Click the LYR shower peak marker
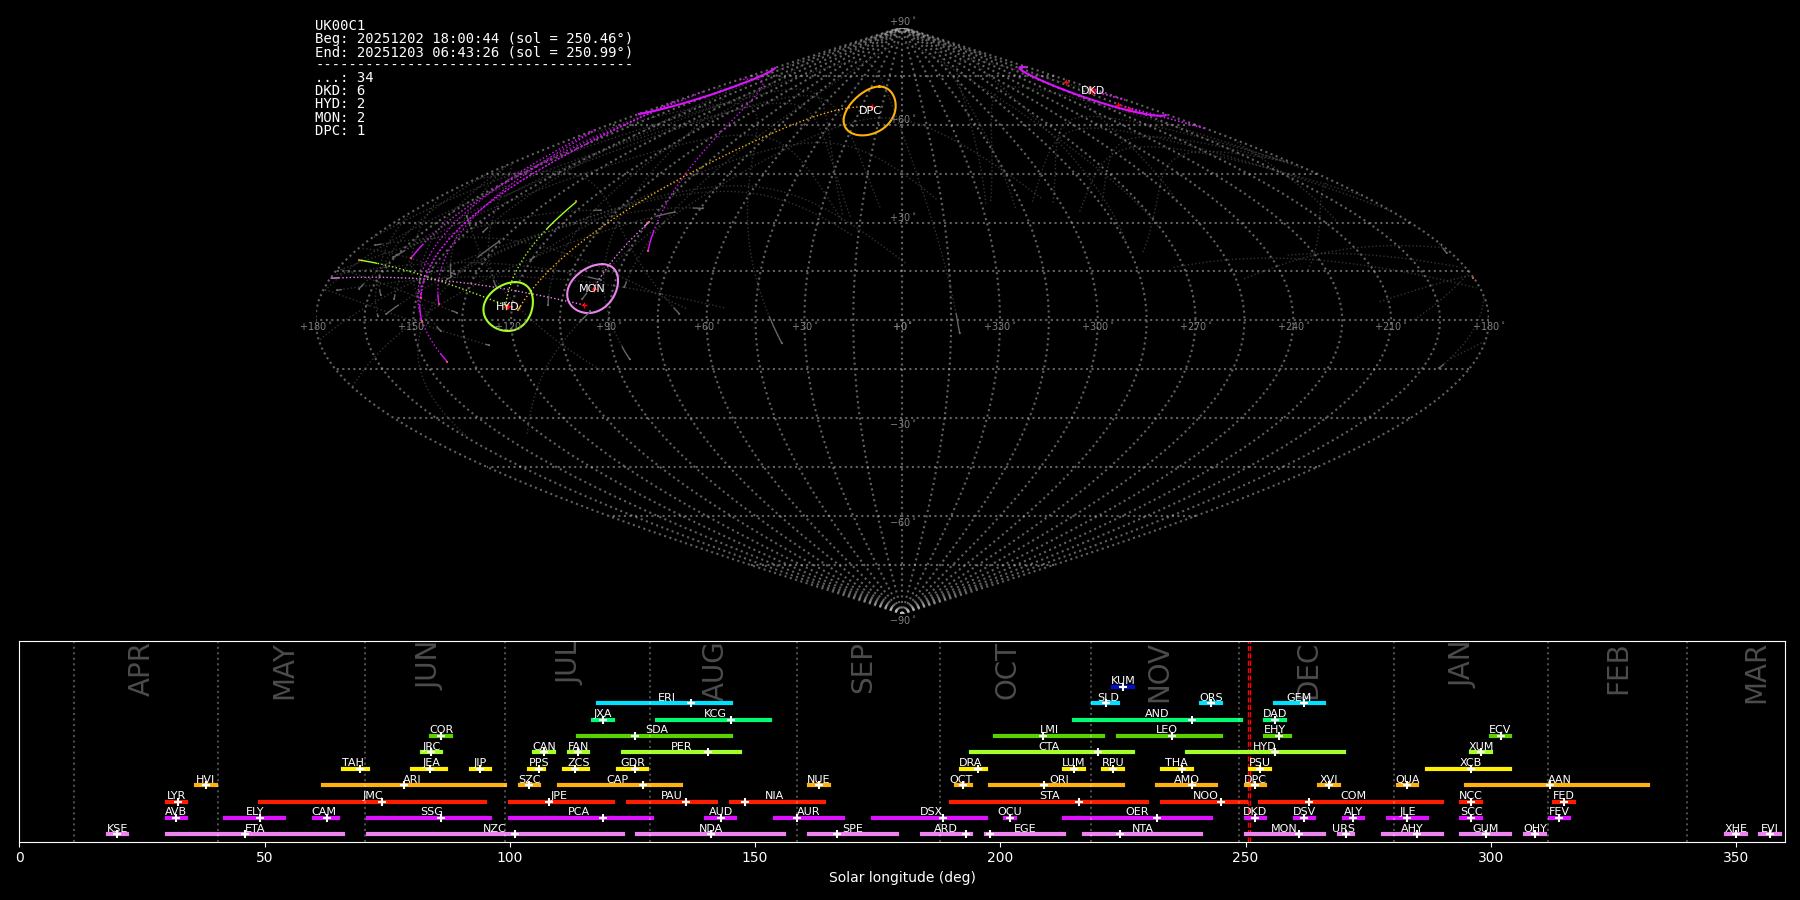Image resolution: width=1800 pixels, height=900 pixels. pos(178,802)
